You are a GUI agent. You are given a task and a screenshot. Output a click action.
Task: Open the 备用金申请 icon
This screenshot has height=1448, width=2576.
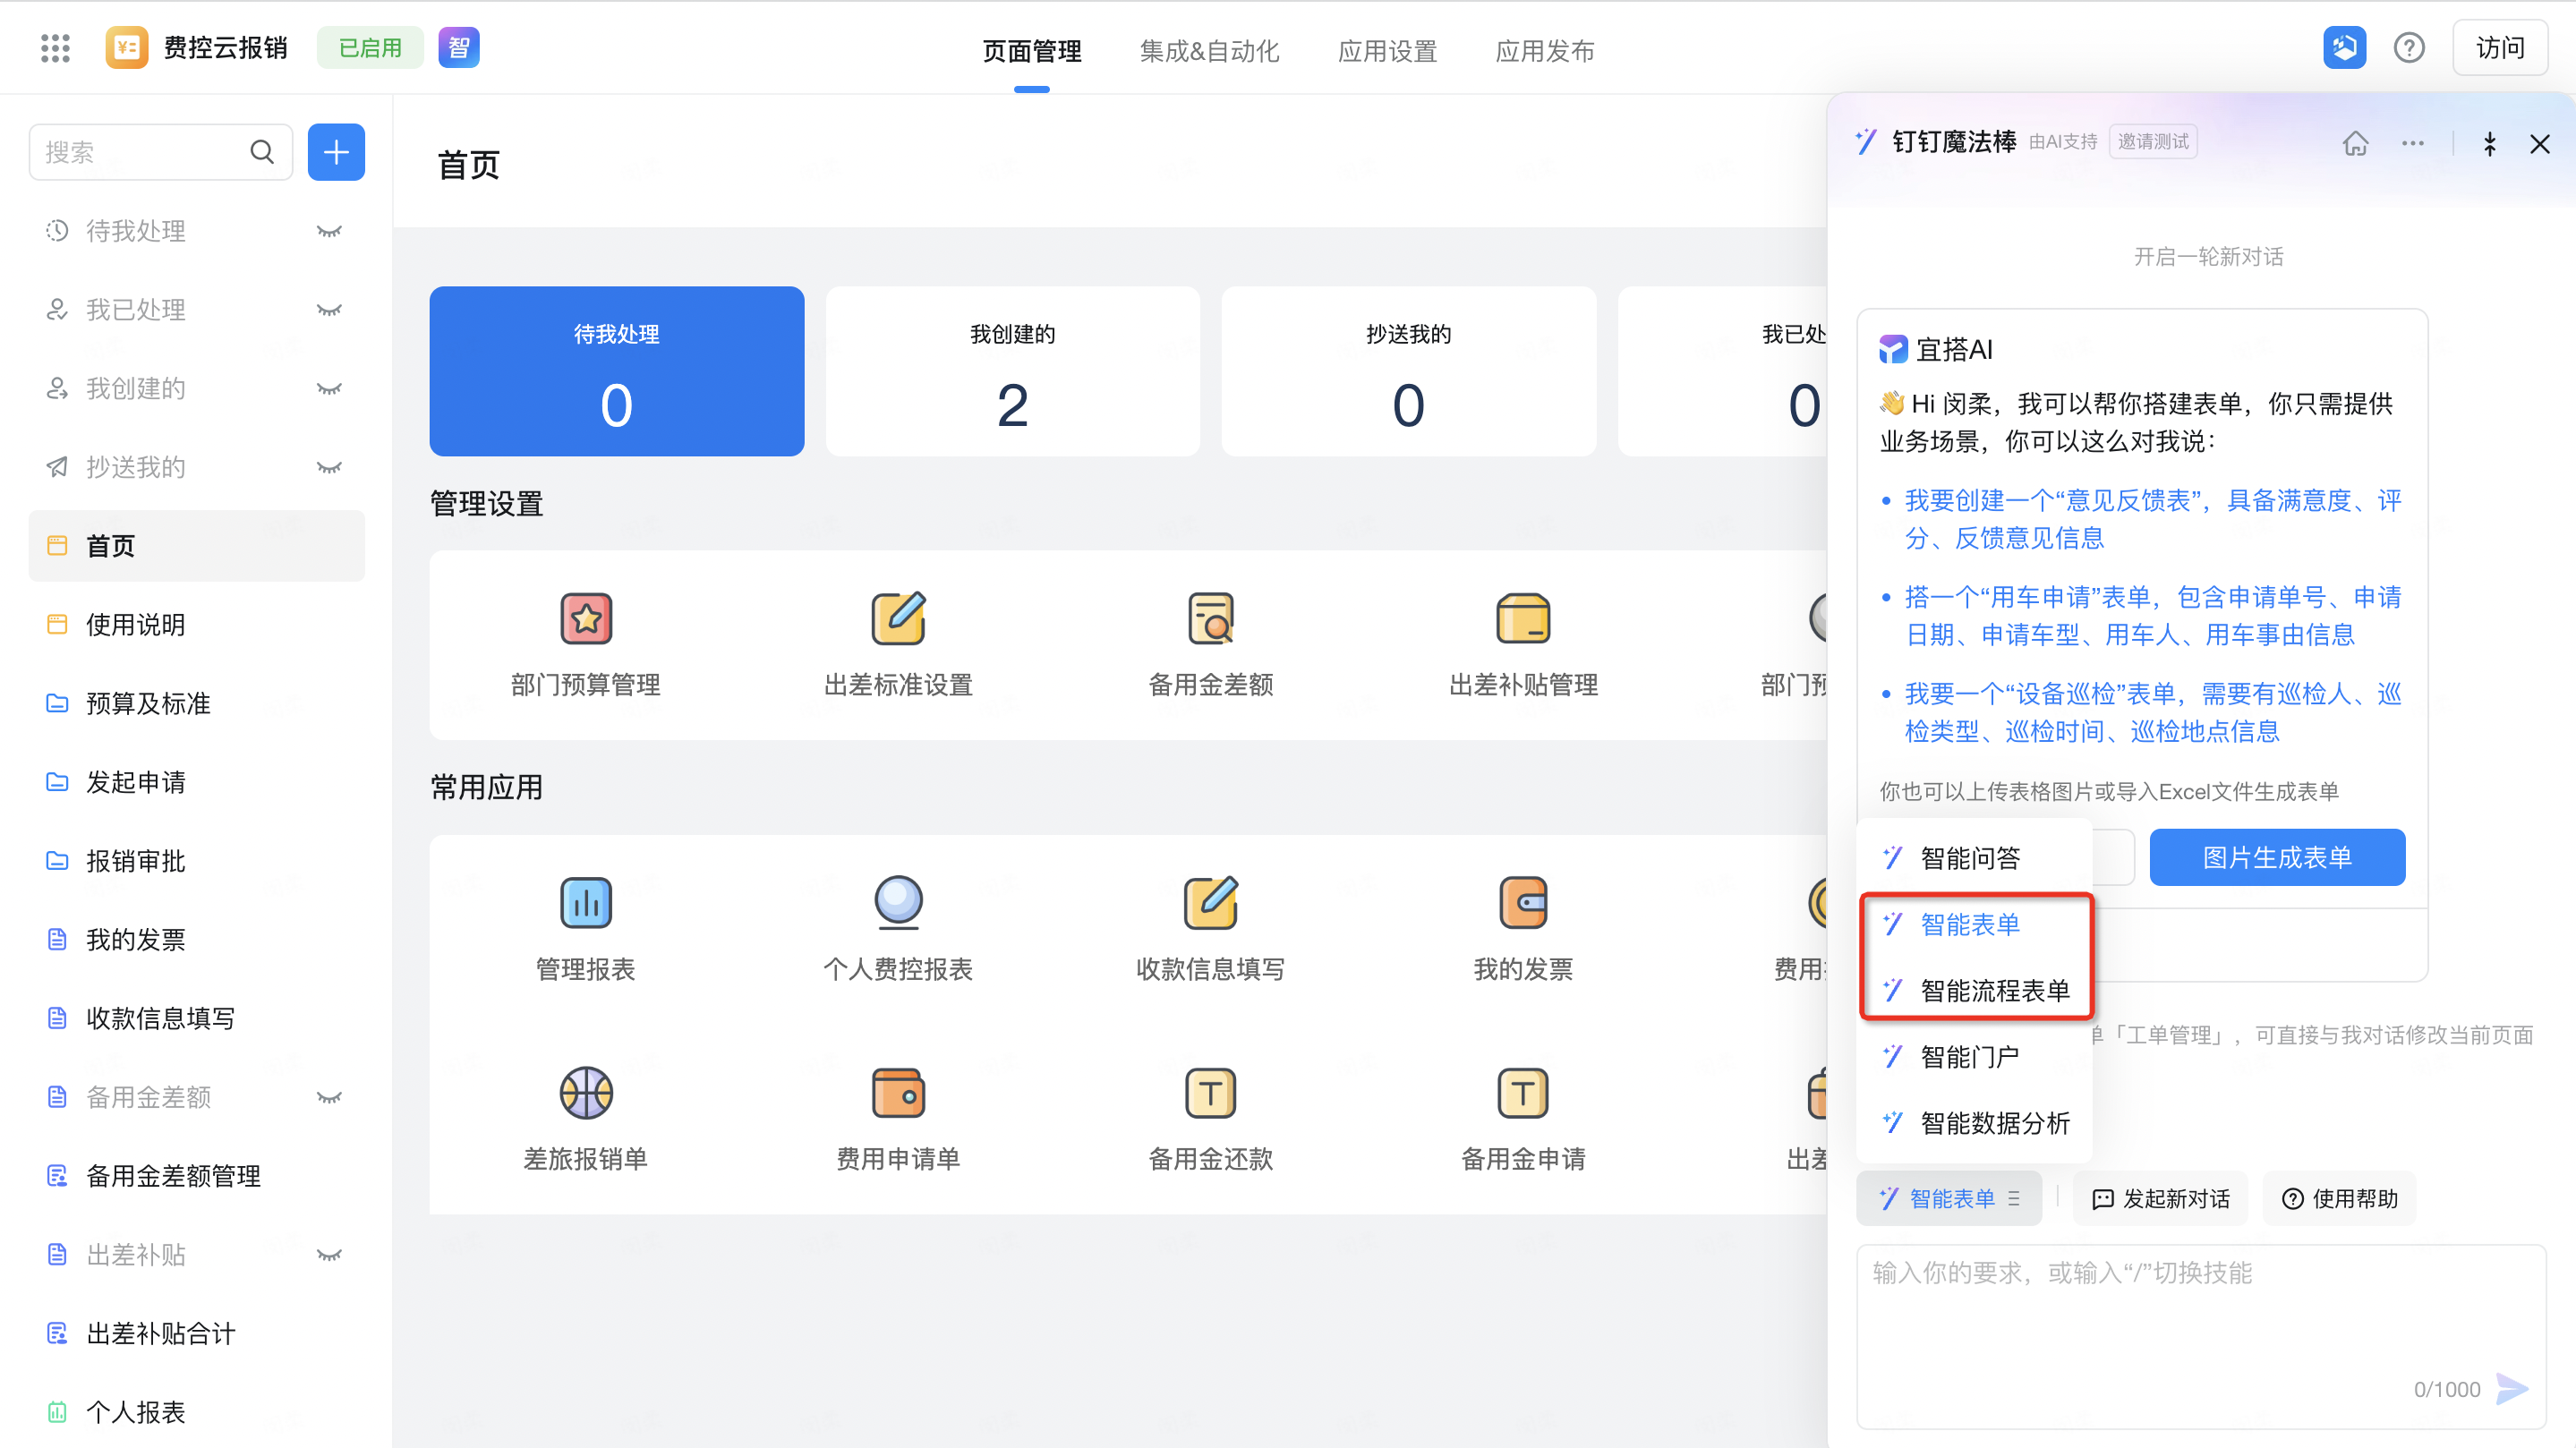[x=1523, y=1092]
